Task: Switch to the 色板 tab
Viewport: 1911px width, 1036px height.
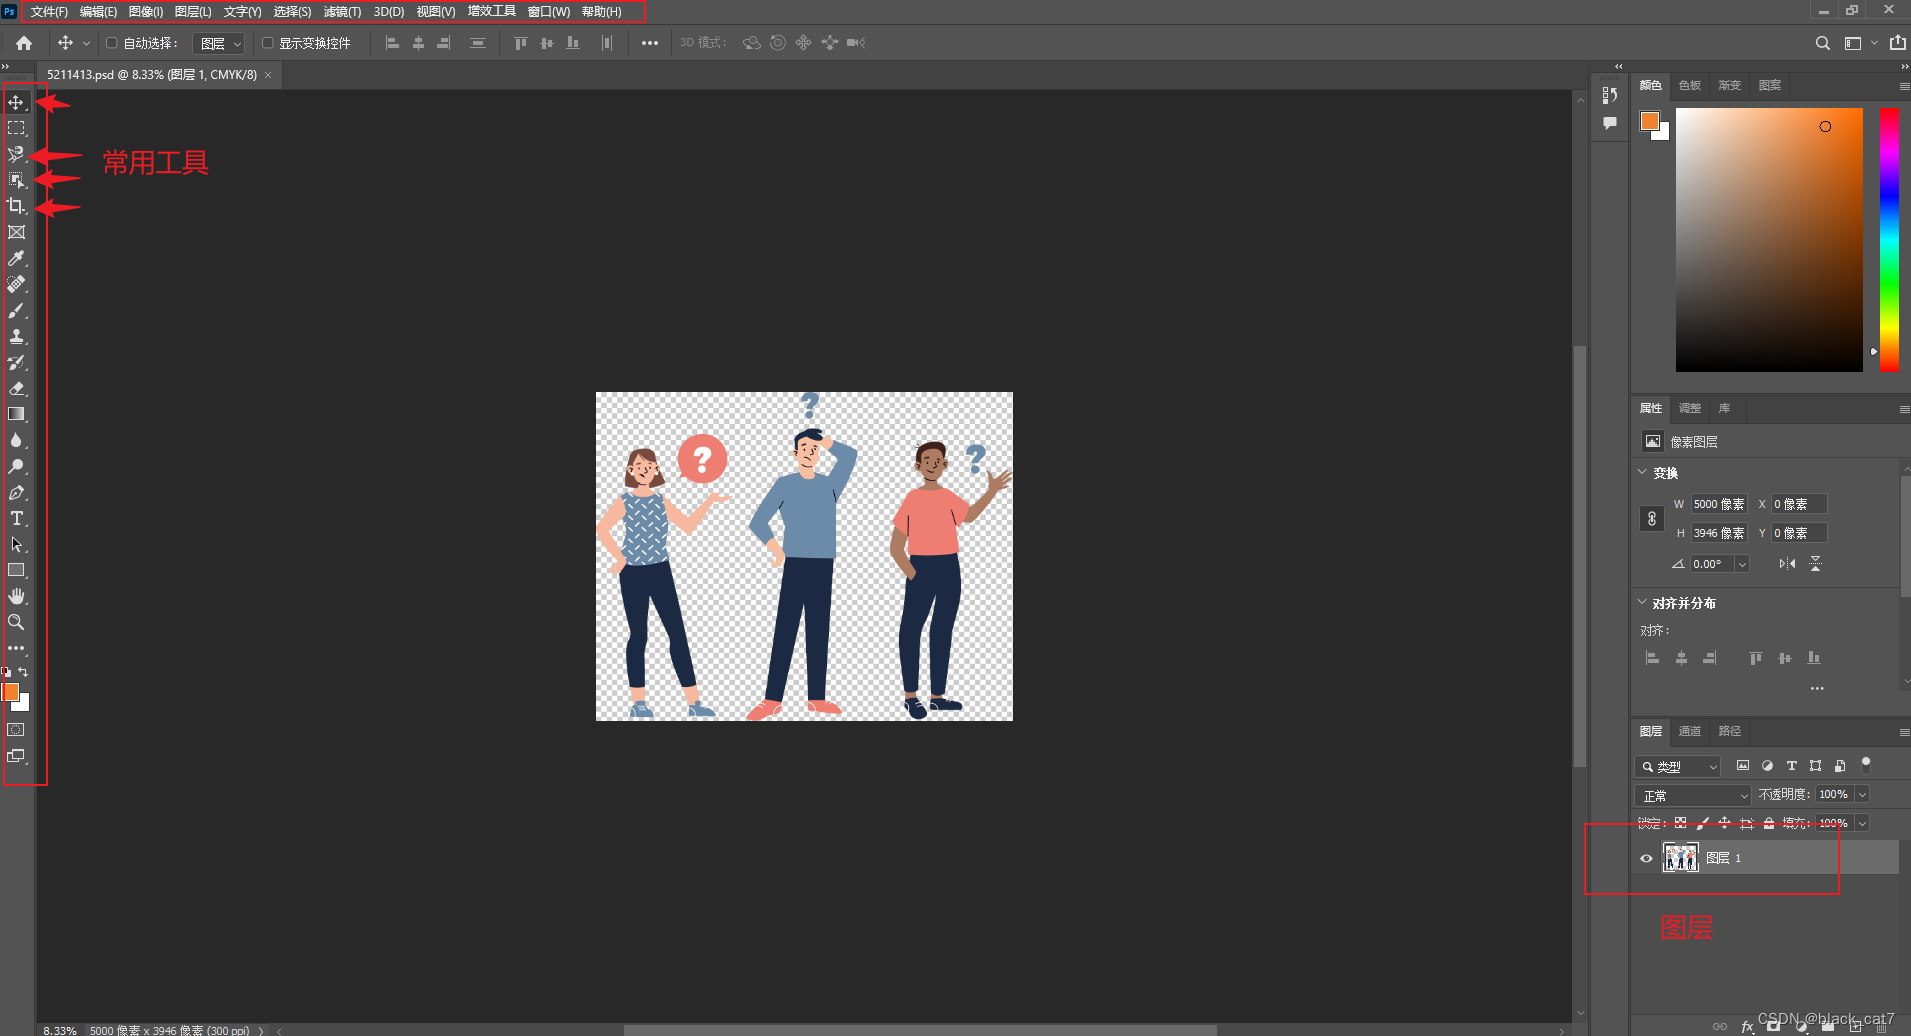Action: click(1689, 85)
